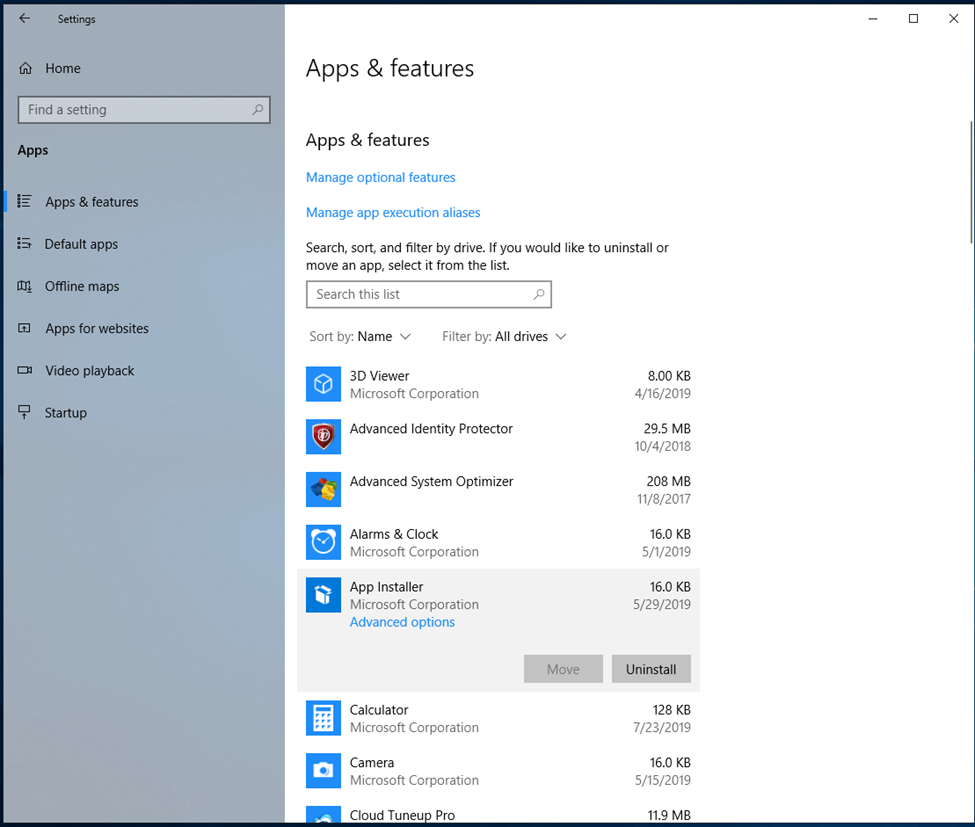This screenshot has width=975, height=827.
Task: Click the Apps for websites icon
Action: [24, 328]
